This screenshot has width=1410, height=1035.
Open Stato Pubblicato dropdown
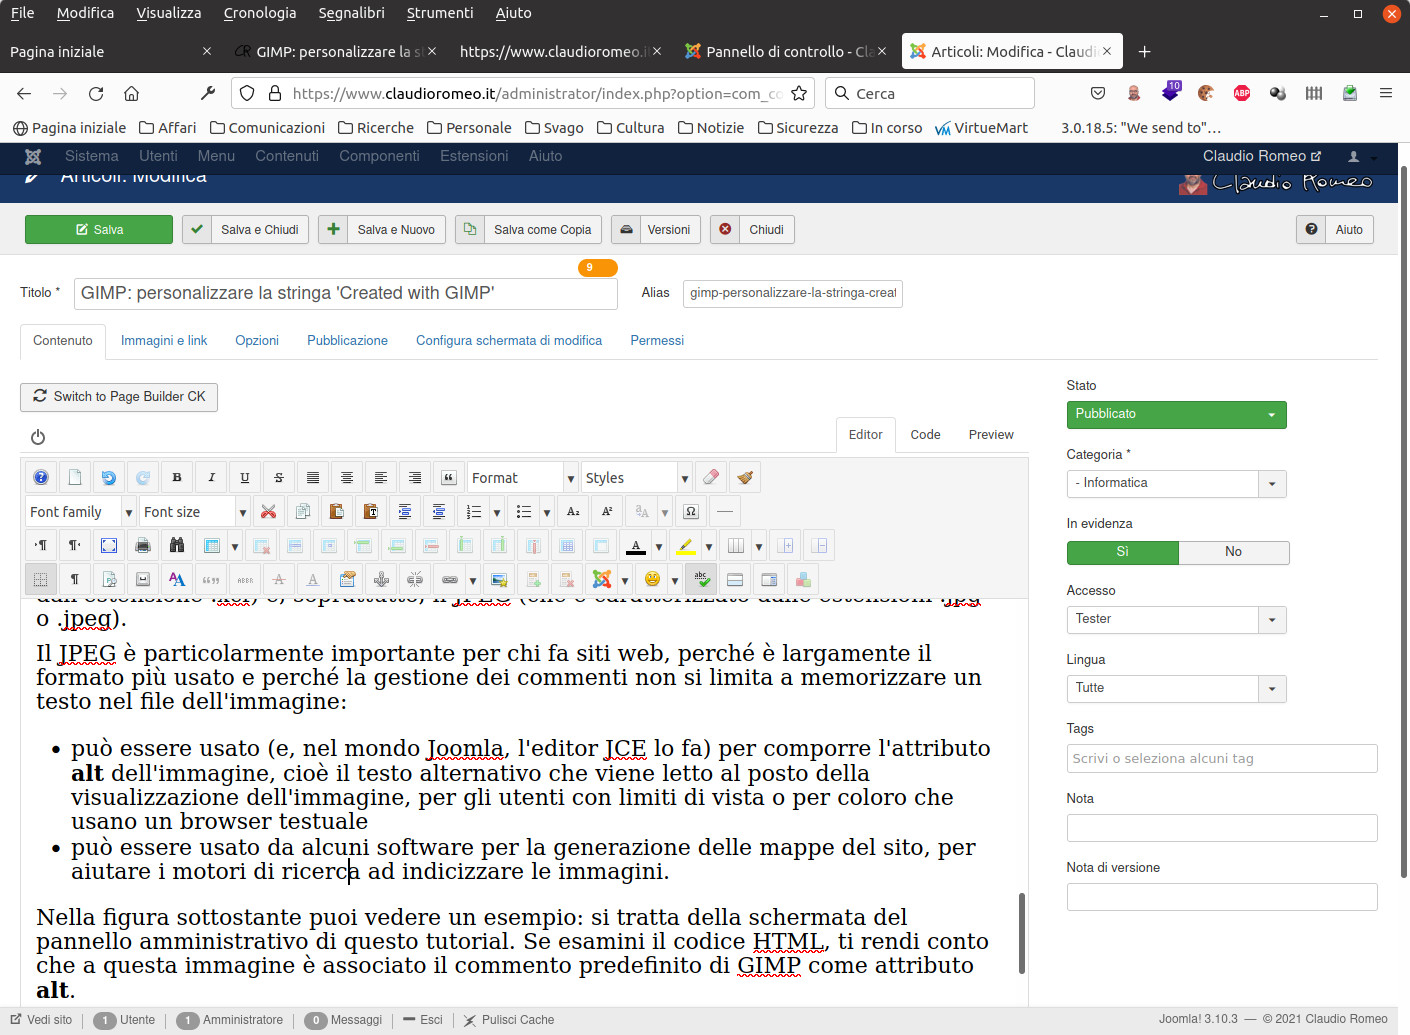[x=1176, y=414]
